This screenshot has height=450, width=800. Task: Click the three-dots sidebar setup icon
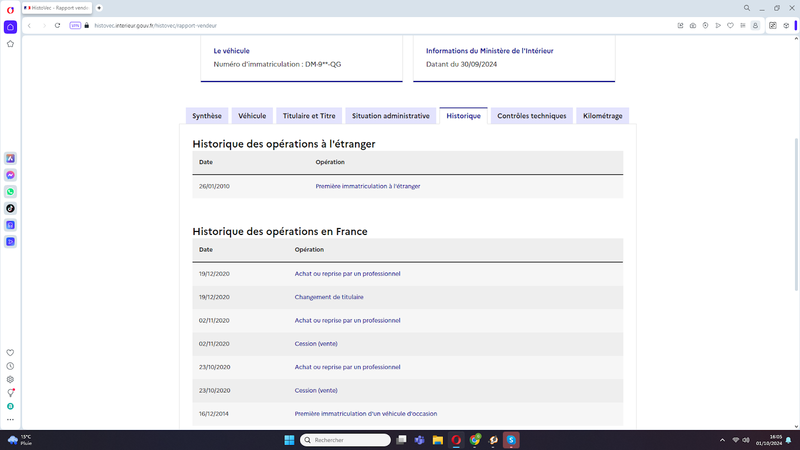click(x=10, y=419)
